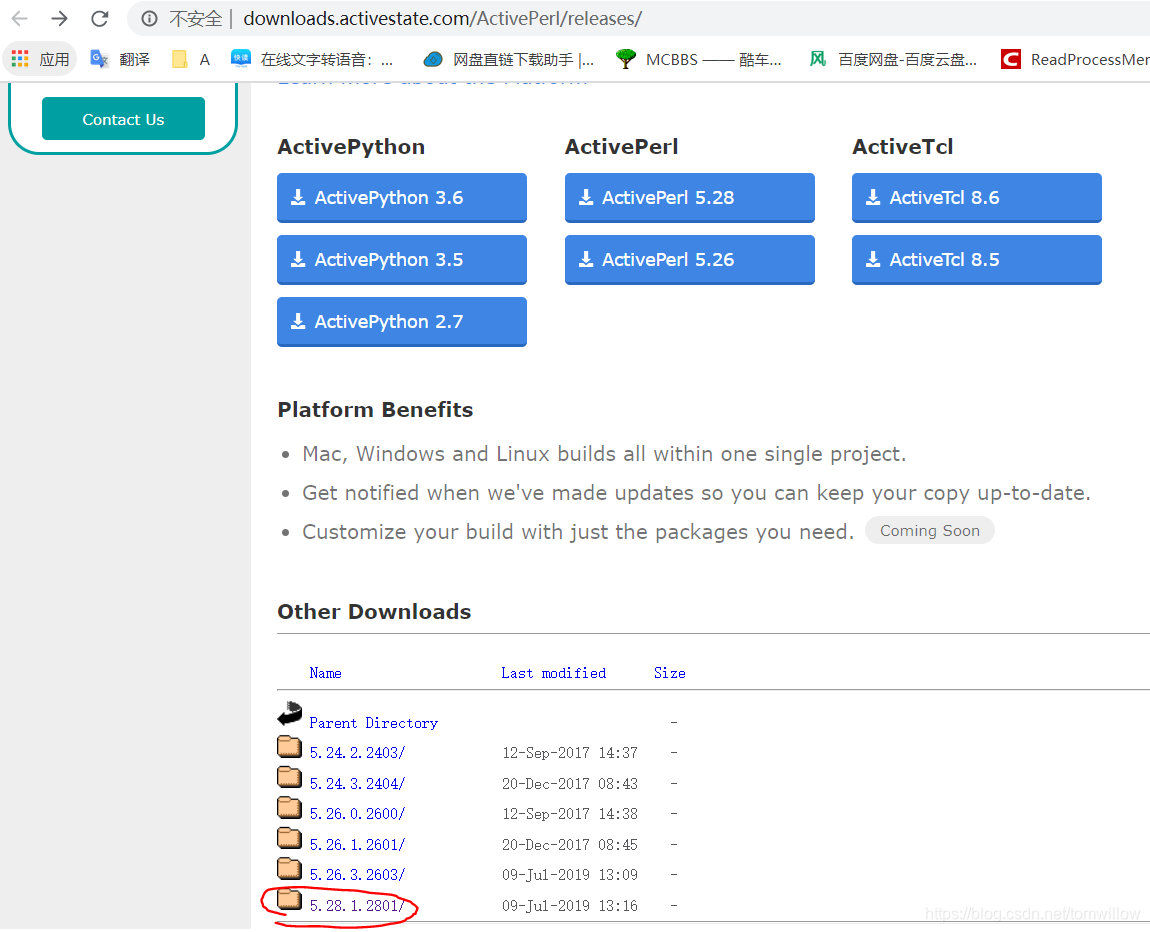The height and width of the screenshot is (932, 1150).
Task: Click folder icon beside 5.26.1.2601/
Action: pyautogui.click(x=290, y=837)
